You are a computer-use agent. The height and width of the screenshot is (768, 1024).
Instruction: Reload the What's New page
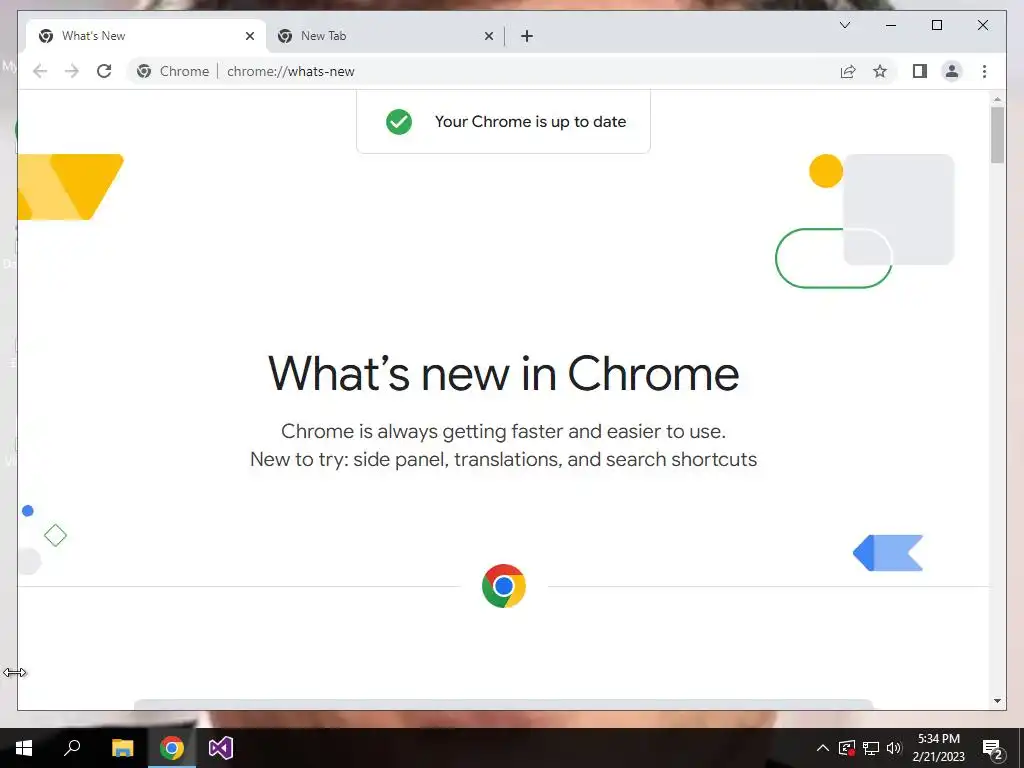pyautogui.click(x=104, y=71)
